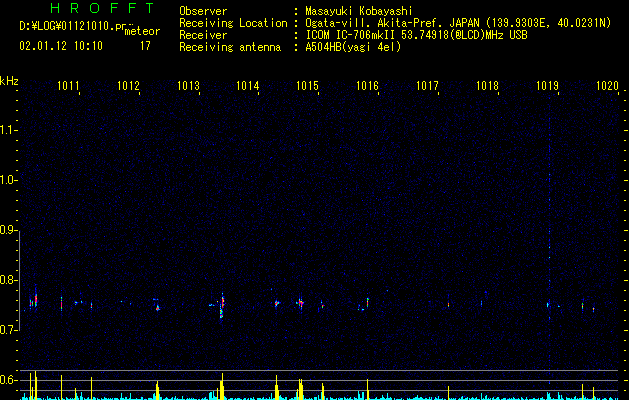Click the gray frequency range bracket beside 0.8
The width and height of the screenshot is (629, 400).
pos(20,280)
